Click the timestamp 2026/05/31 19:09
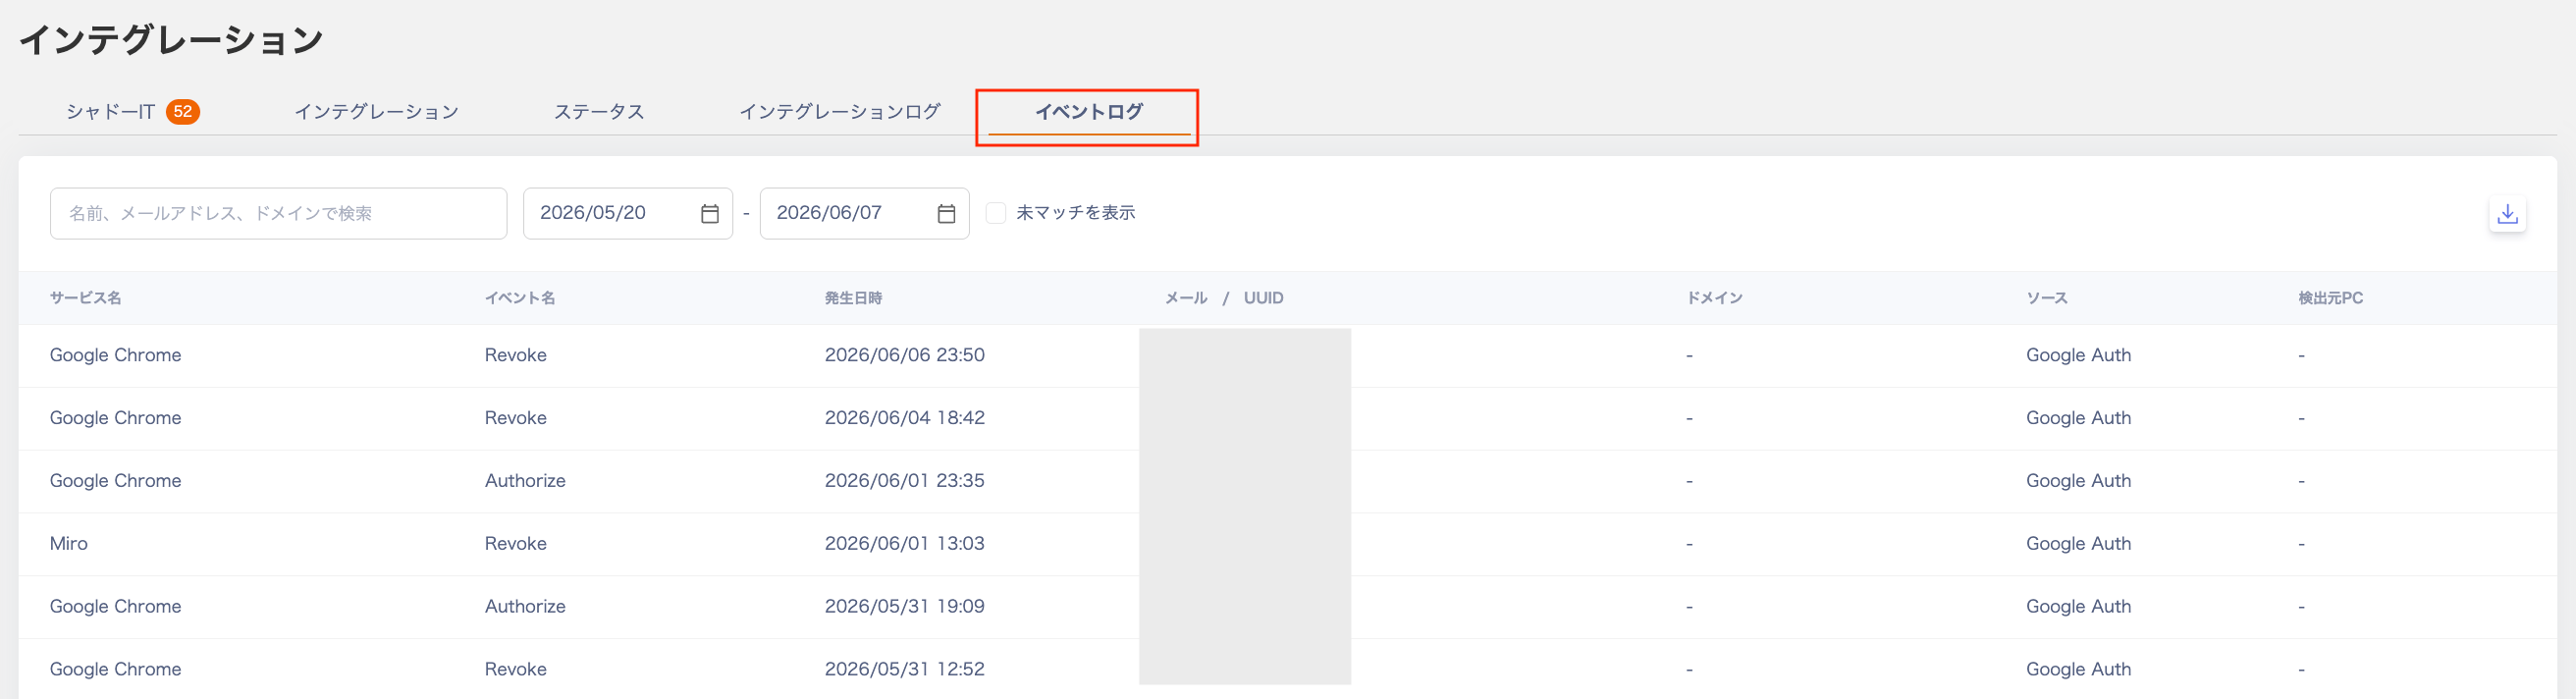 (x=905, y=607)
